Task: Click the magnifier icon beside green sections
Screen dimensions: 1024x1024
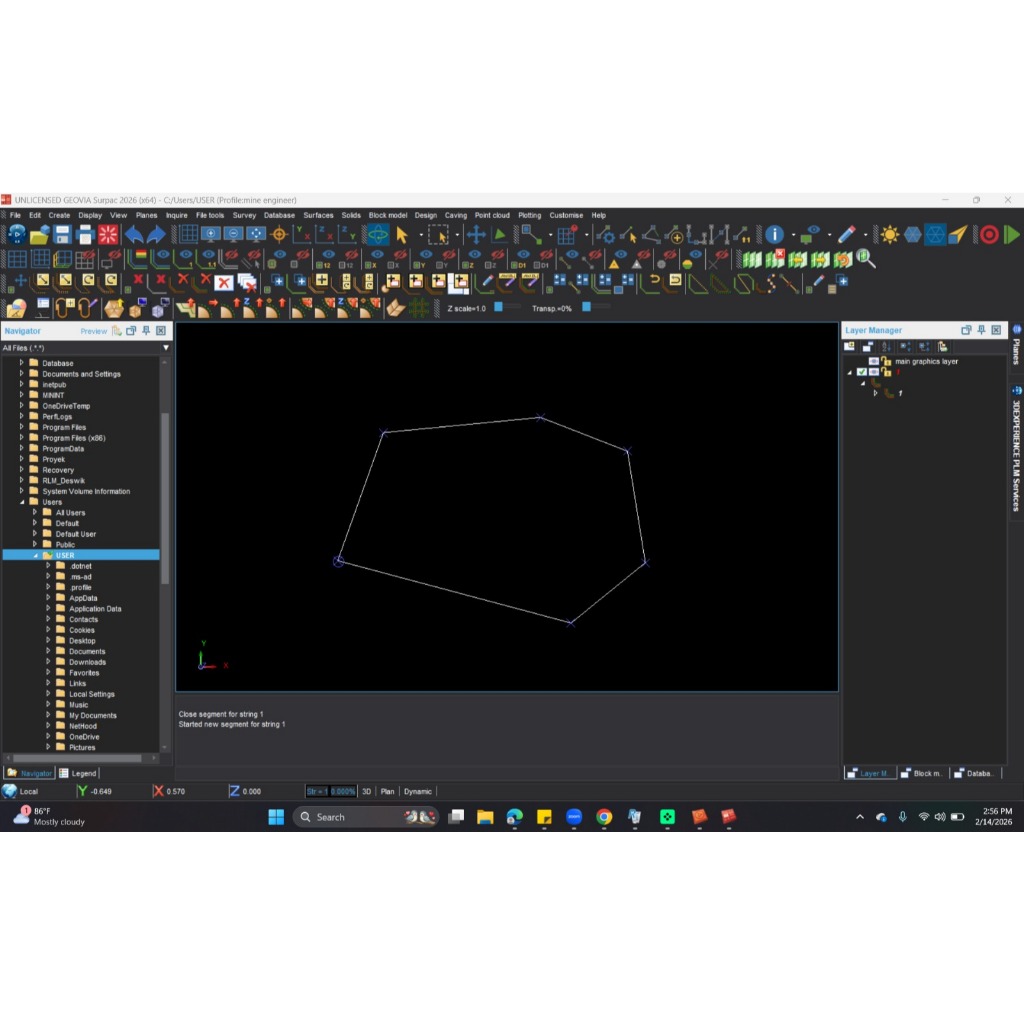Action: 865,259
